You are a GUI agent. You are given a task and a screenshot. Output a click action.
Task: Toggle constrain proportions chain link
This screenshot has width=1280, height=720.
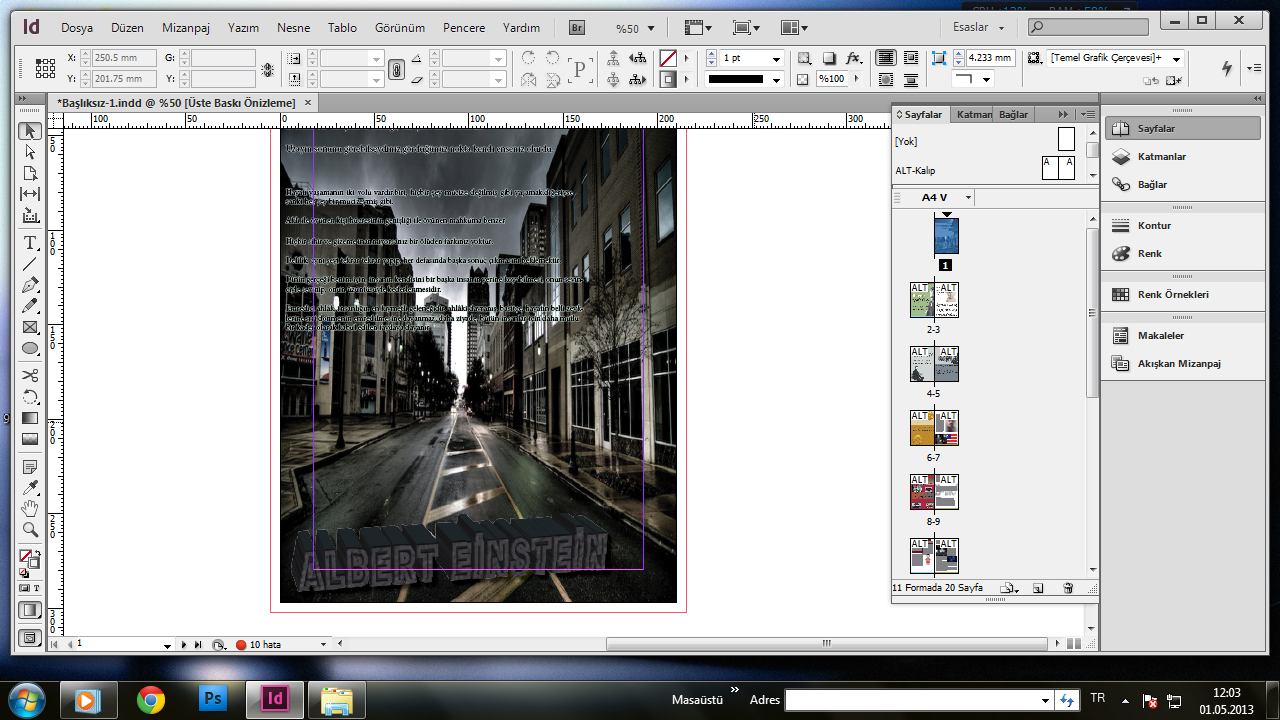point(396,69)
